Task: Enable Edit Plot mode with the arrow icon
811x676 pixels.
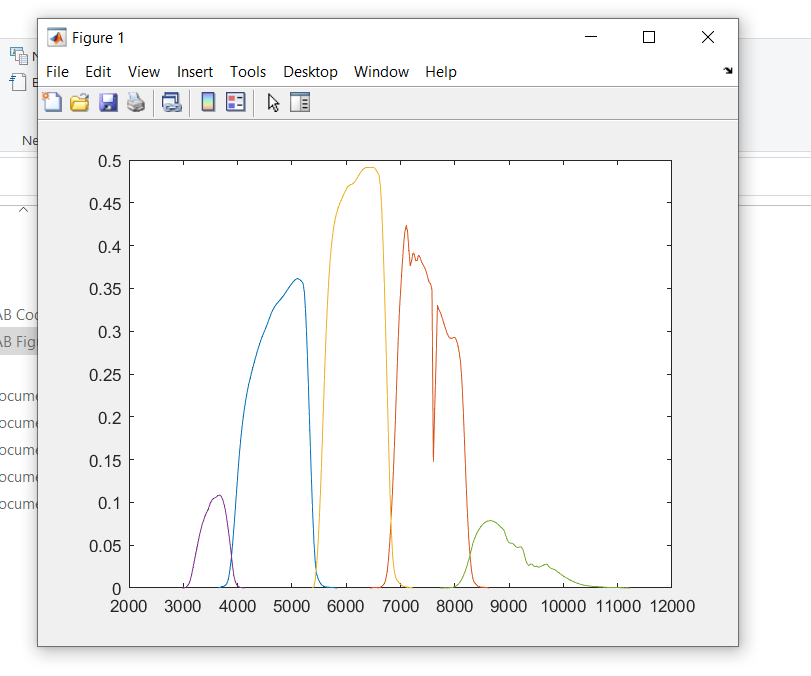Action: point(272,101)
